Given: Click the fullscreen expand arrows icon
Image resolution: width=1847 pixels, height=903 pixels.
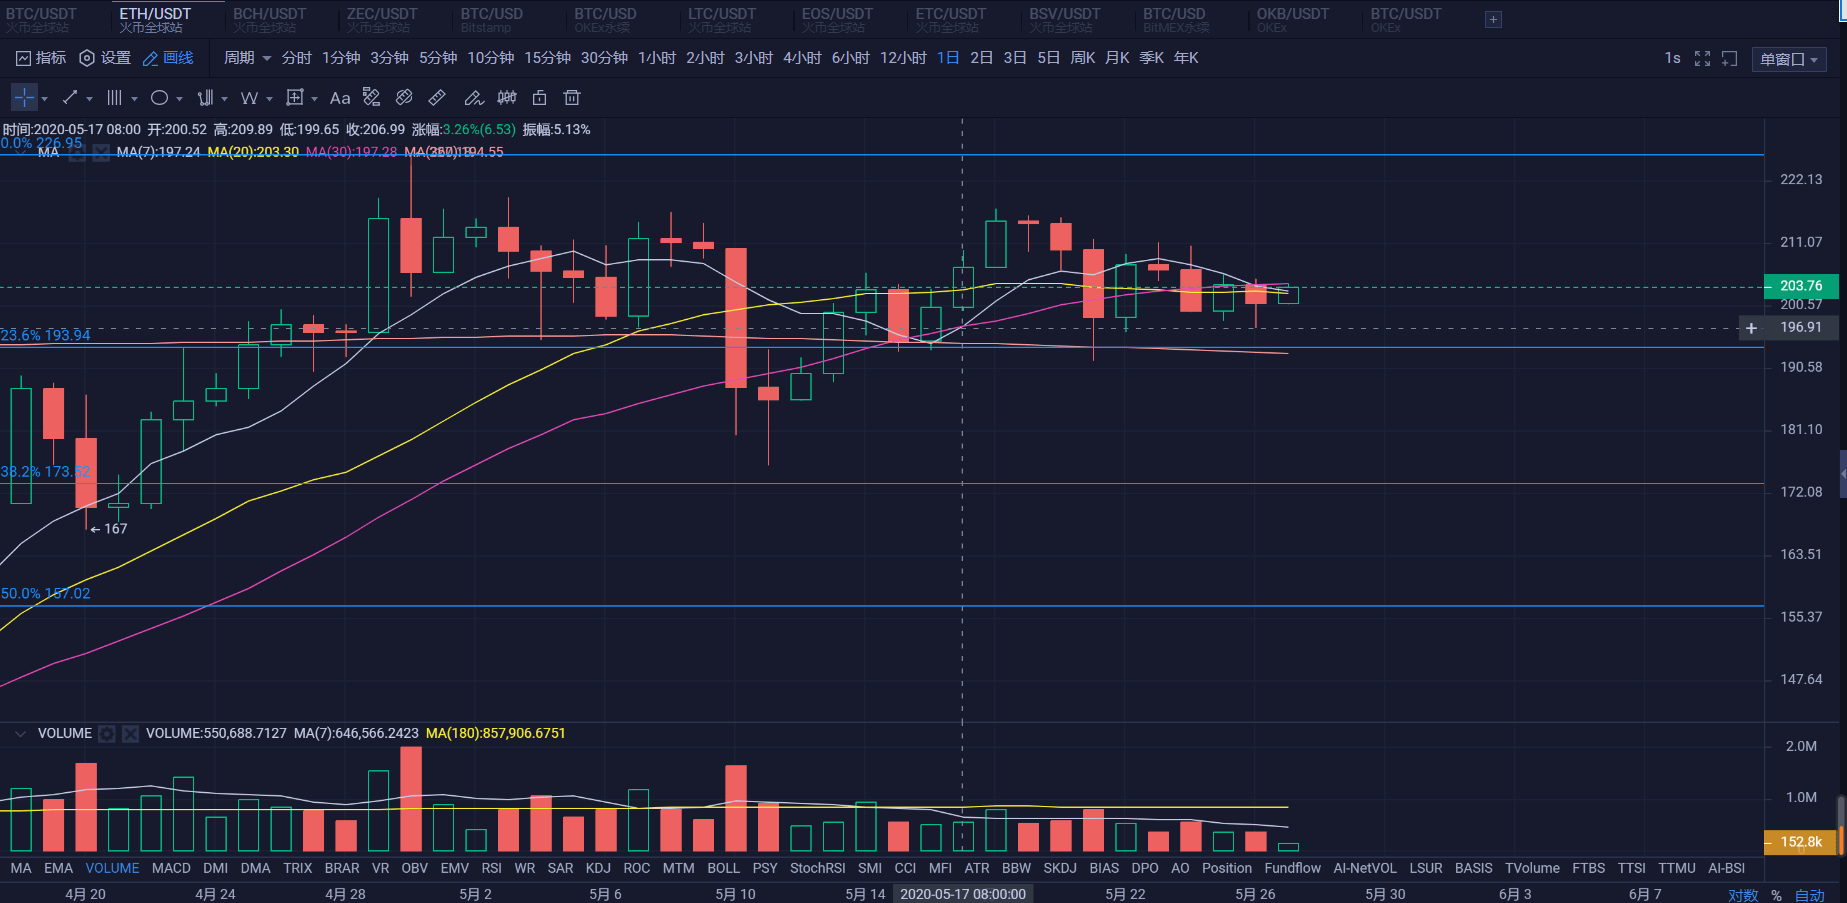Looking at the screenshot, I should click(x=1702, y=59).
